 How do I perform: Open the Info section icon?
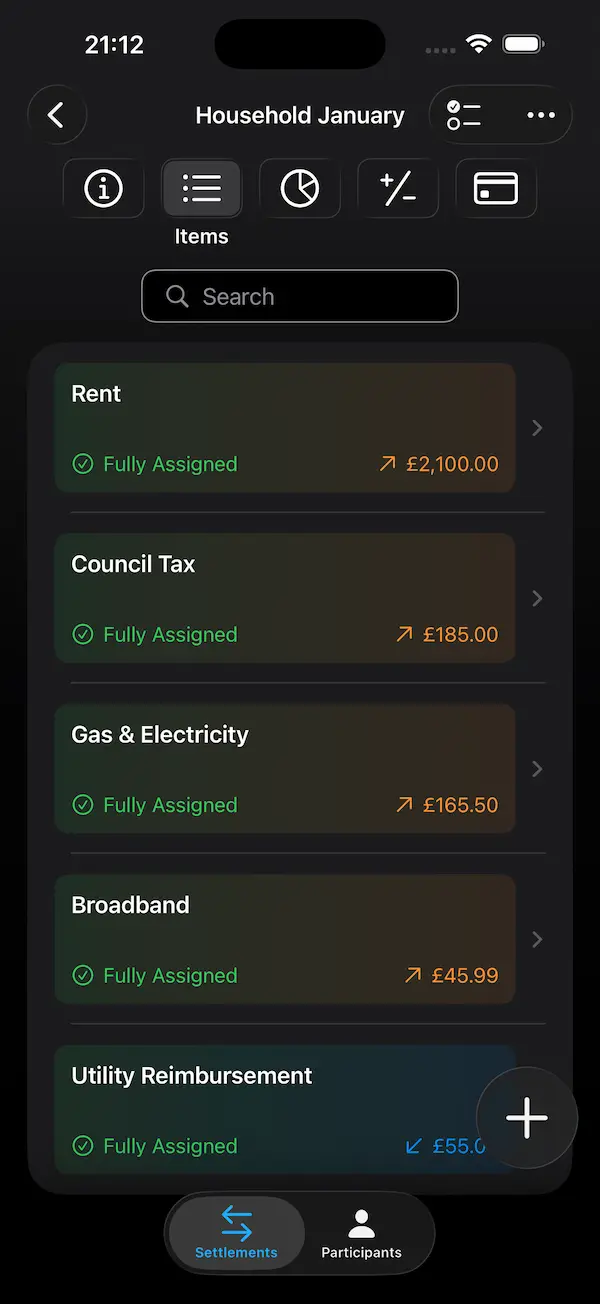(103, 188)
